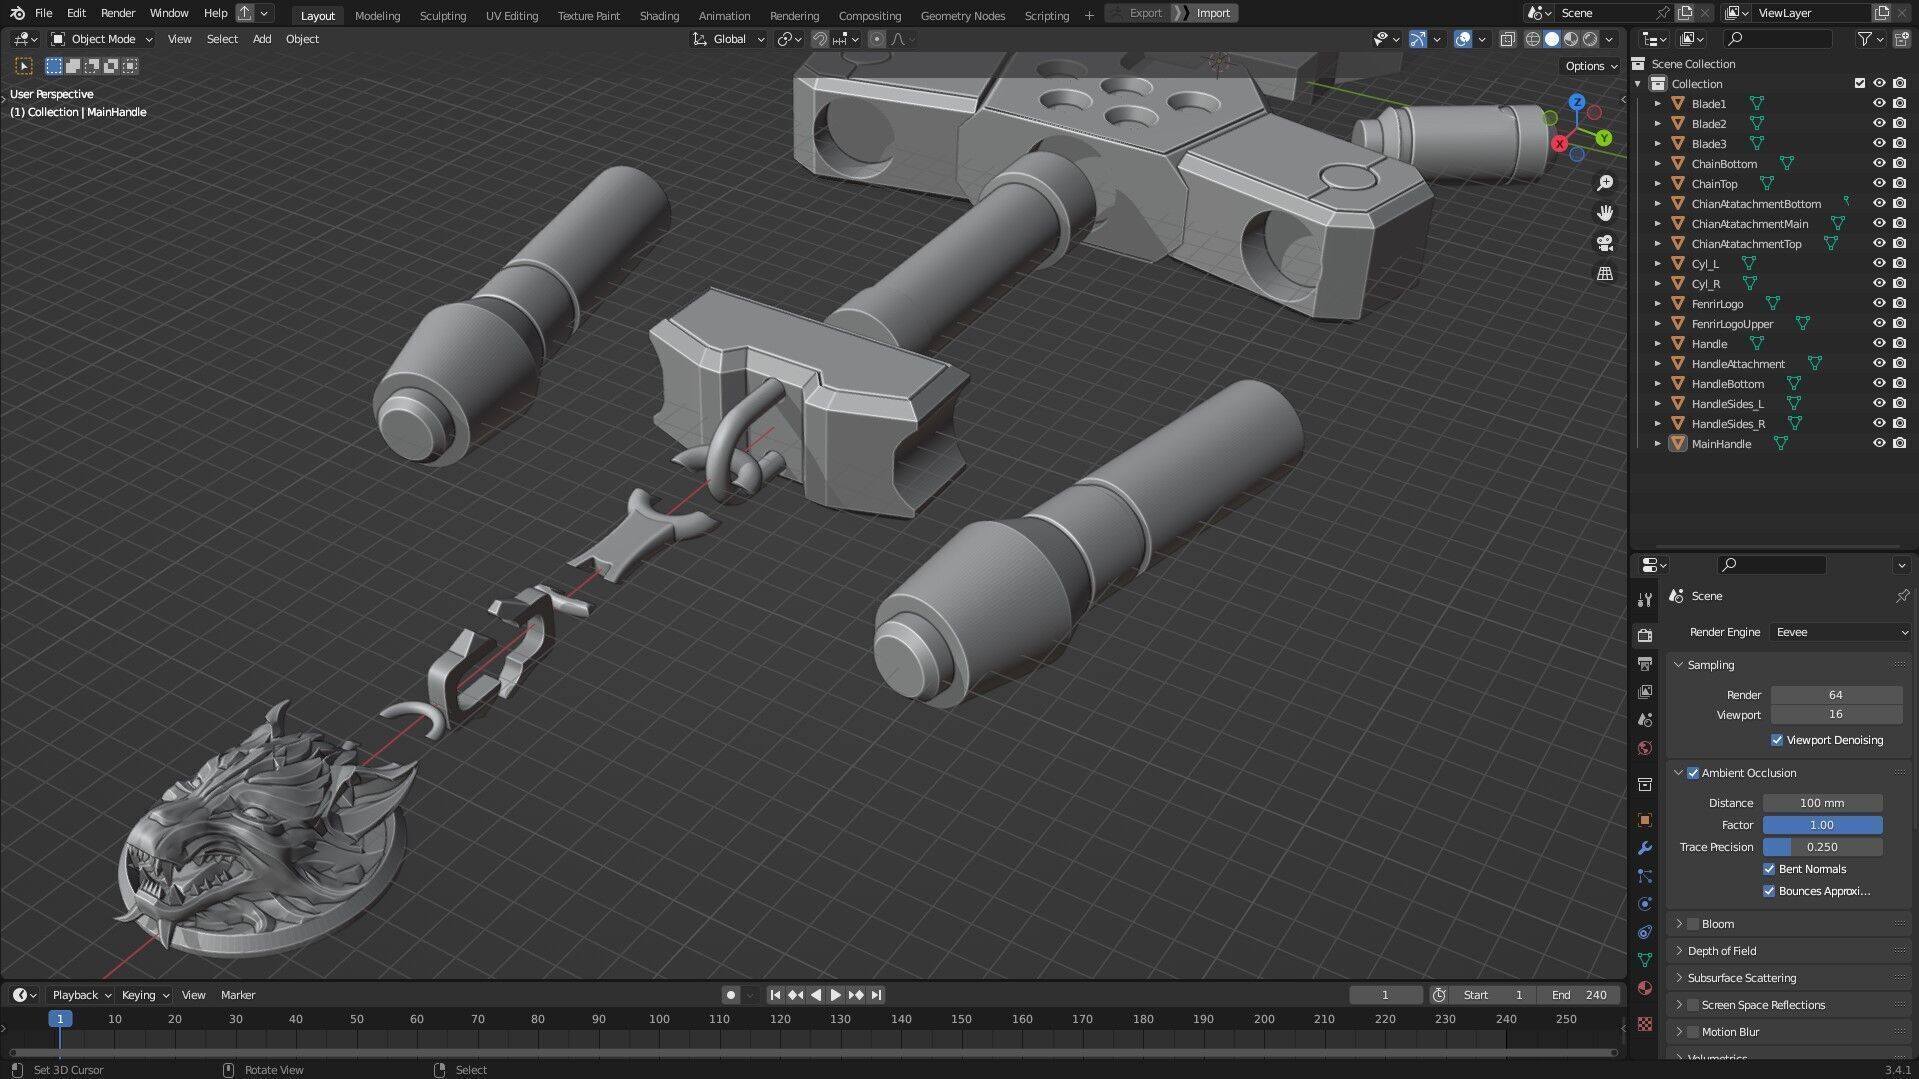The image size is (1919, 1079).
Task: Open the Tool properties tab
Action: tap(1645, 600)
